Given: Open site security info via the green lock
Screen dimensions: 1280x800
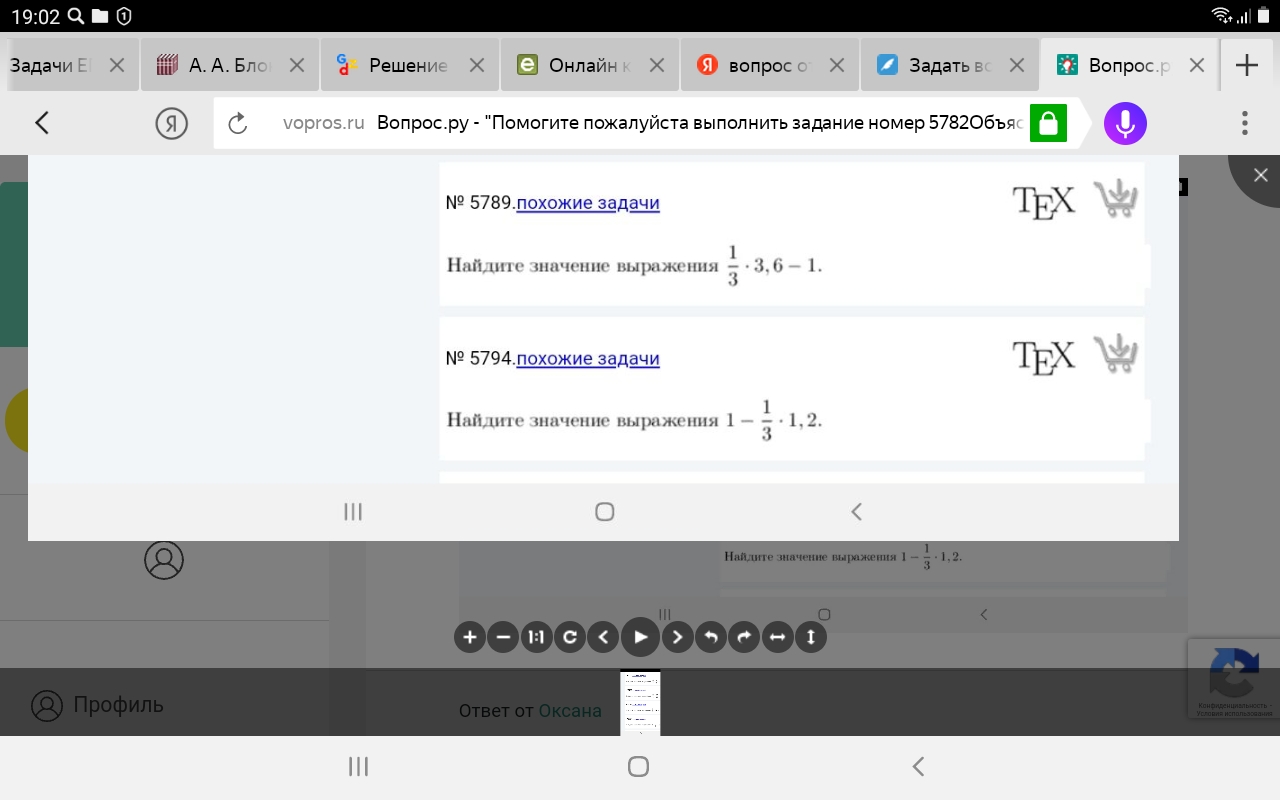Looking at the screenshot, I should pos(1048,122).
